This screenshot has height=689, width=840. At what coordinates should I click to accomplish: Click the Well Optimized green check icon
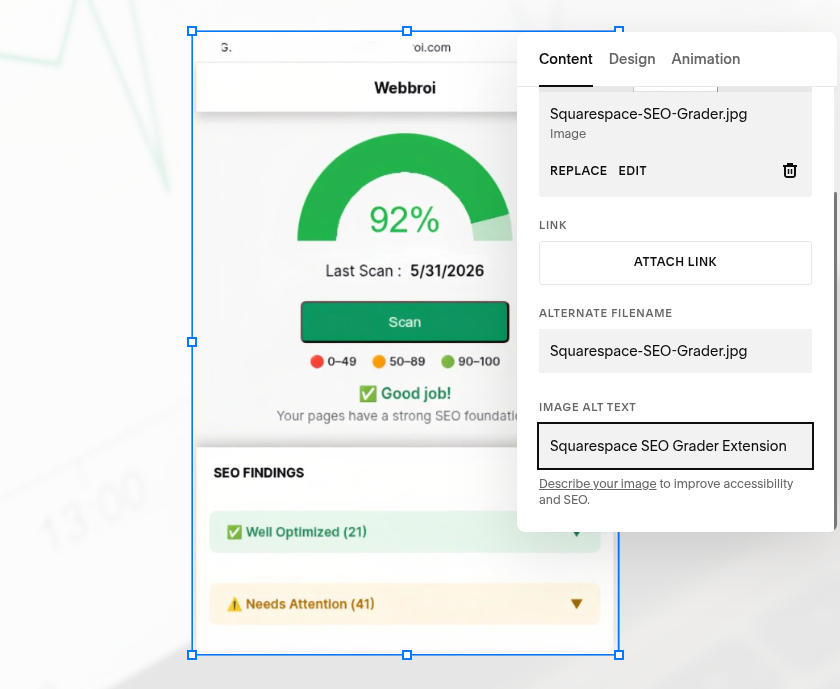pyautogui.click(x=234, y=532)
